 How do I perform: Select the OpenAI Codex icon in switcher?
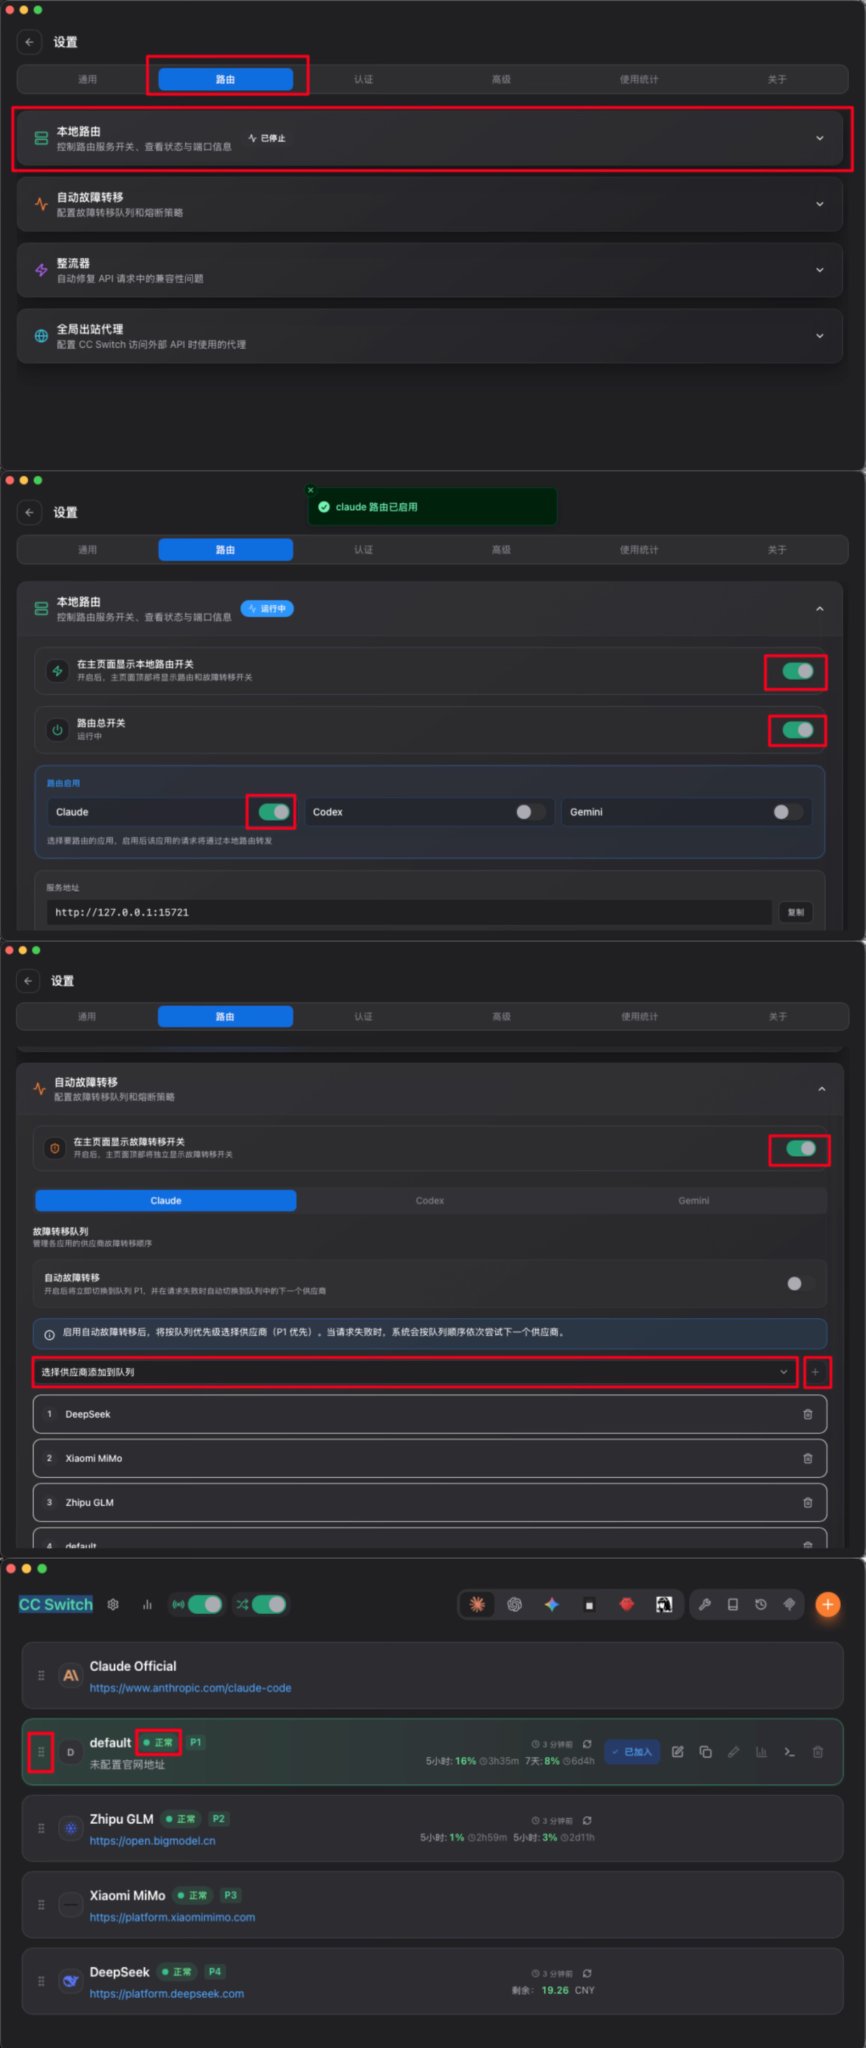tap(514, 1604)
